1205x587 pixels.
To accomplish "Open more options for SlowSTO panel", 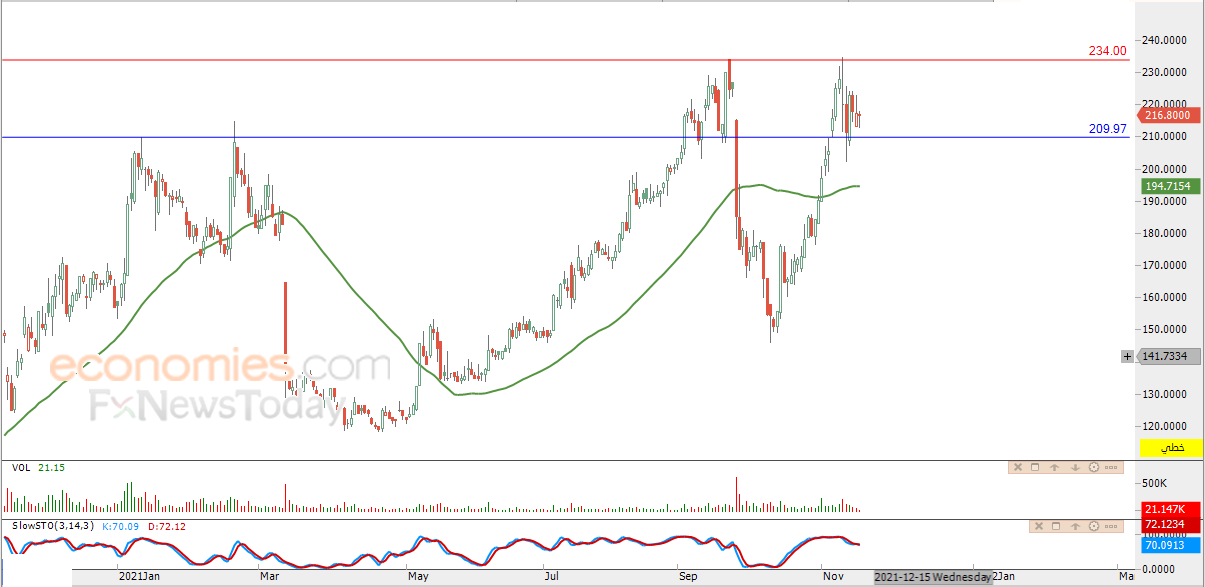I will click(1111, 526).
